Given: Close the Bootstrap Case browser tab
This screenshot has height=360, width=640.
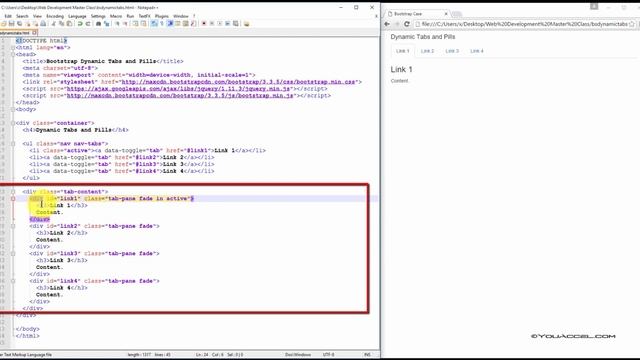Looking at the screenshot, I should click(446, 14).
